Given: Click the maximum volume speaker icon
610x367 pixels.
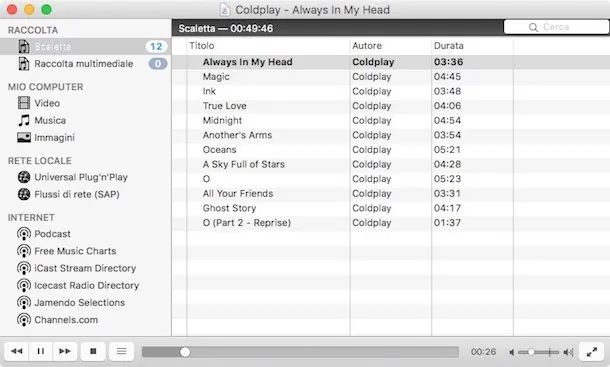Looking at the screenshot, I should click(x=568, y=352).
